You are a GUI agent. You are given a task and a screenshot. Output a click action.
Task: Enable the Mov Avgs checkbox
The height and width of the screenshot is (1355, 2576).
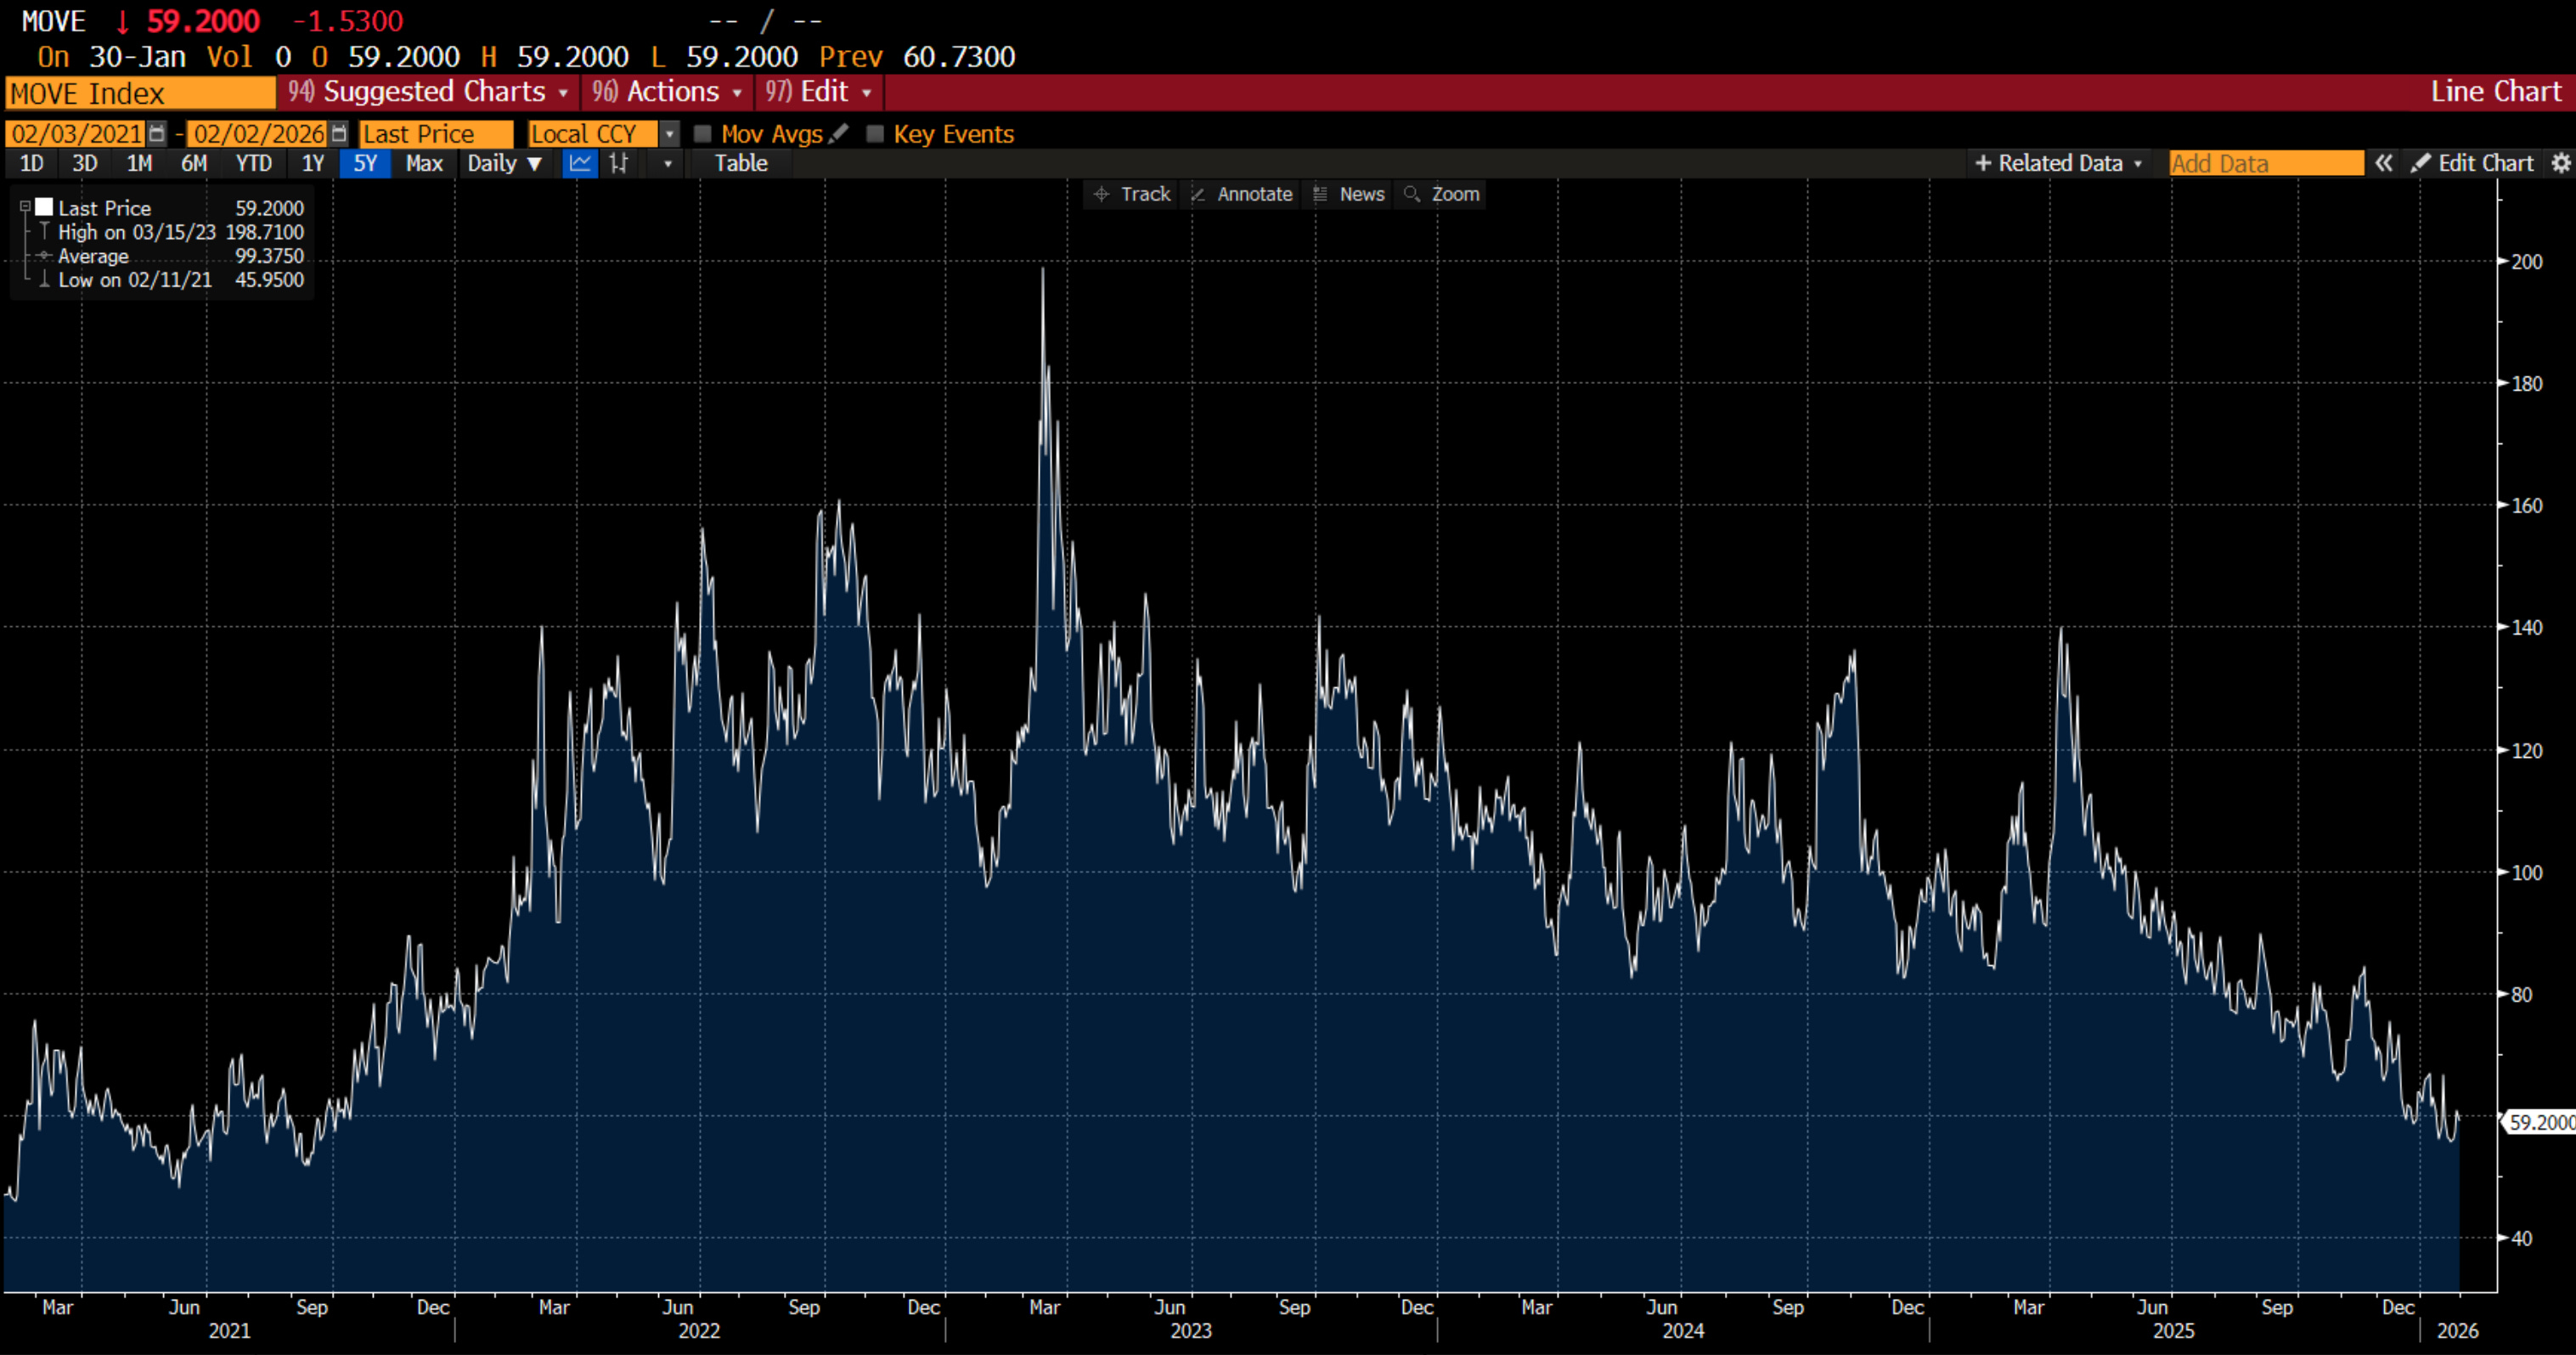703,134
